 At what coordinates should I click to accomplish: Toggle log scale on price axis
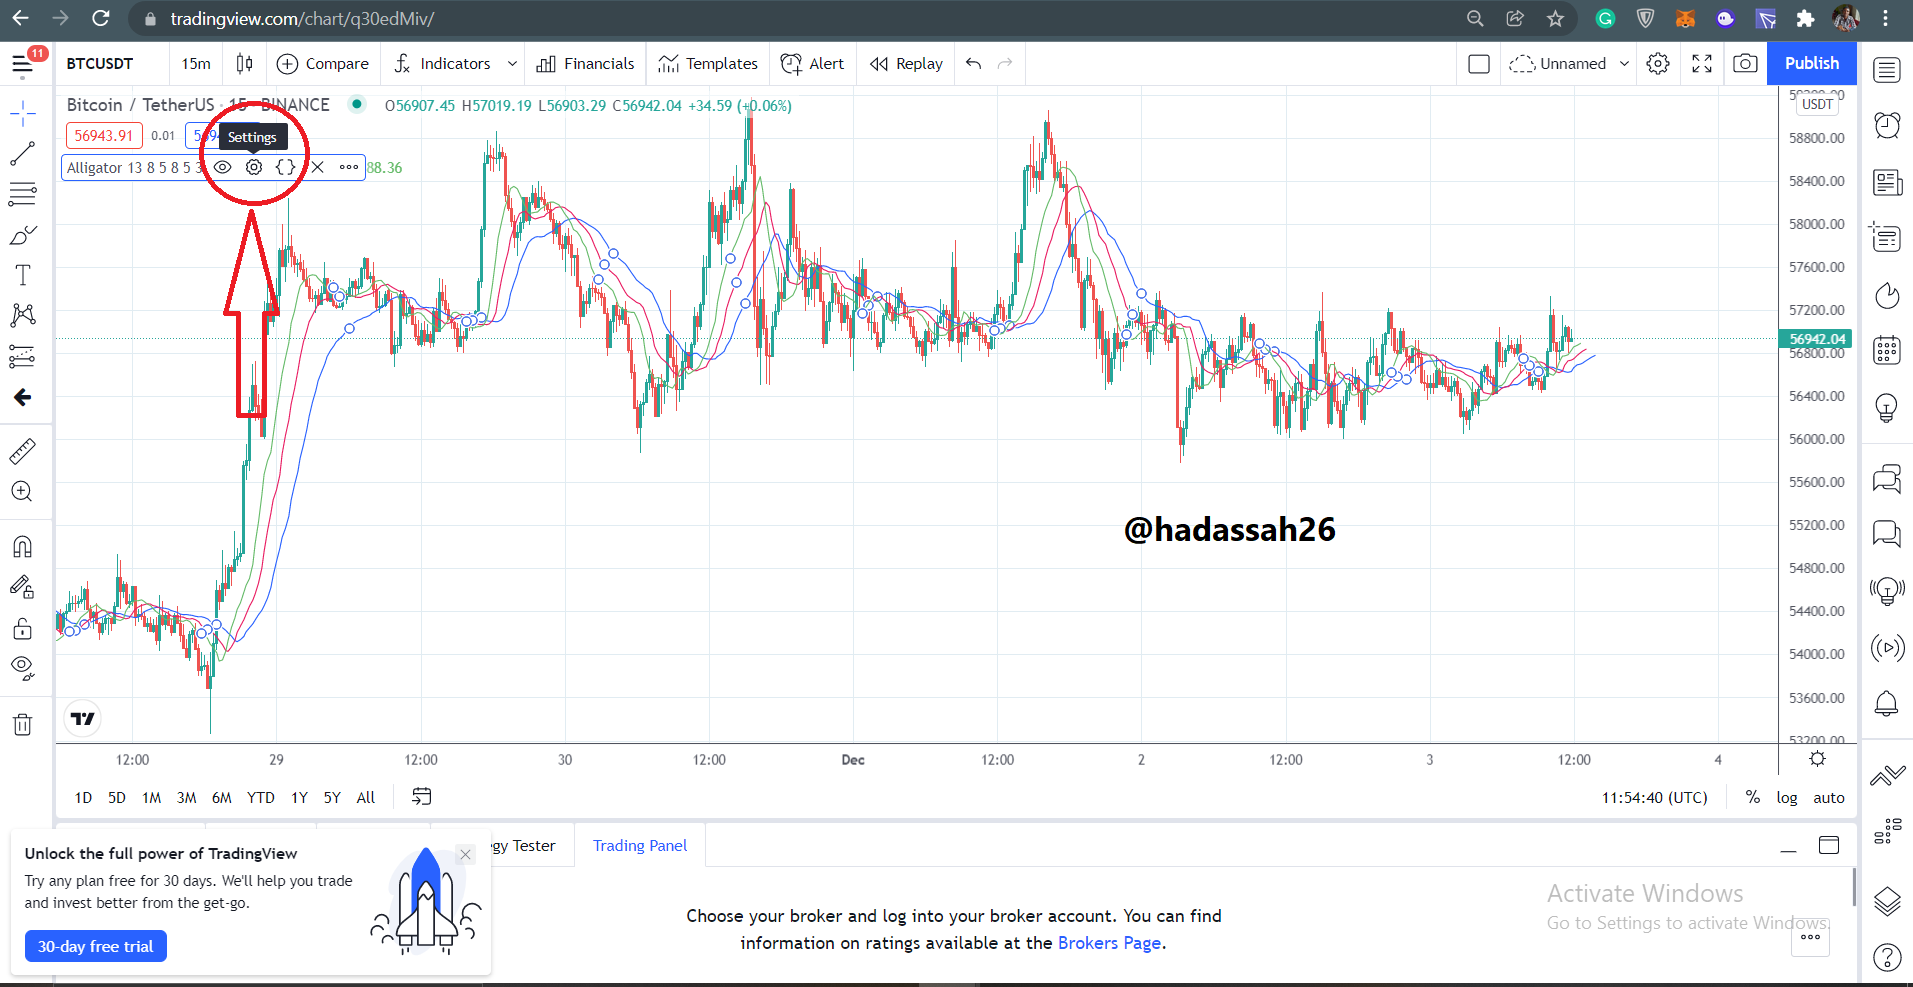point(1787,797)
